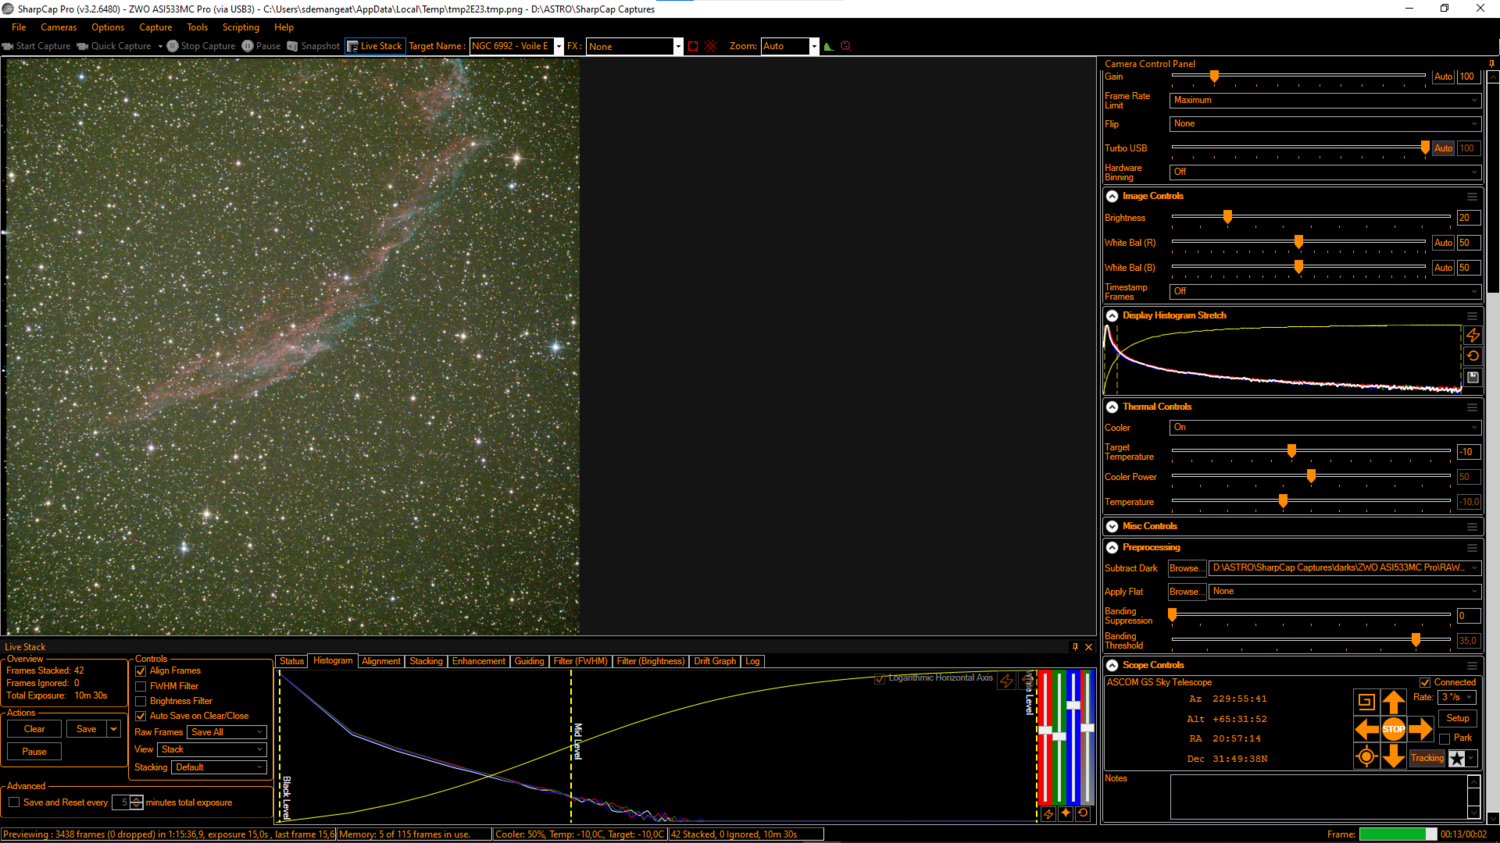Click the green histogram icon near the Zoom control
This screenshot has width=1500, height=843.
827,46
